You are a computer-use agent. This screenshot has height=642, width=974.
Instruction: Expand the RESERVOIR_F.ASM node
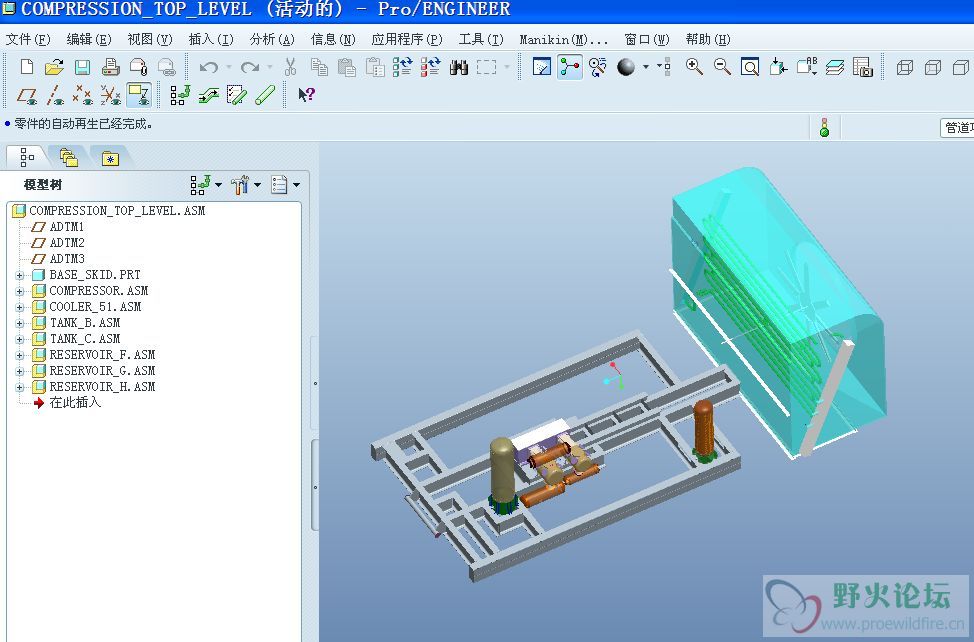[19, 355]
